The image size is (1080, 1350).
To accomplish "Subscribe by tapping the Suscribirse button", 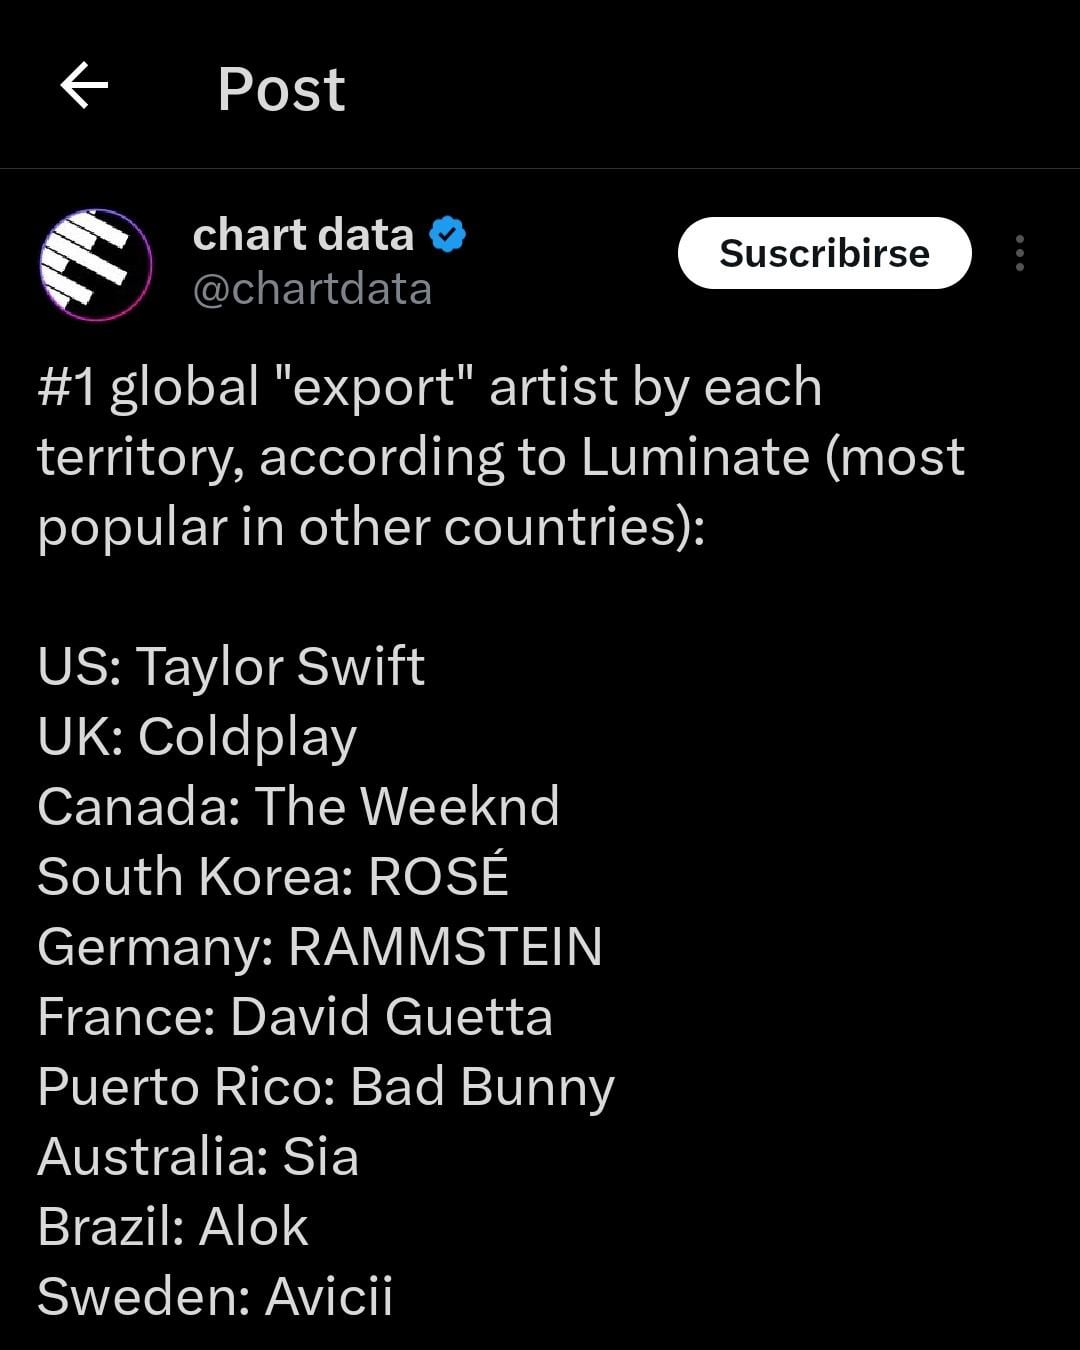I will pos(824,253).
